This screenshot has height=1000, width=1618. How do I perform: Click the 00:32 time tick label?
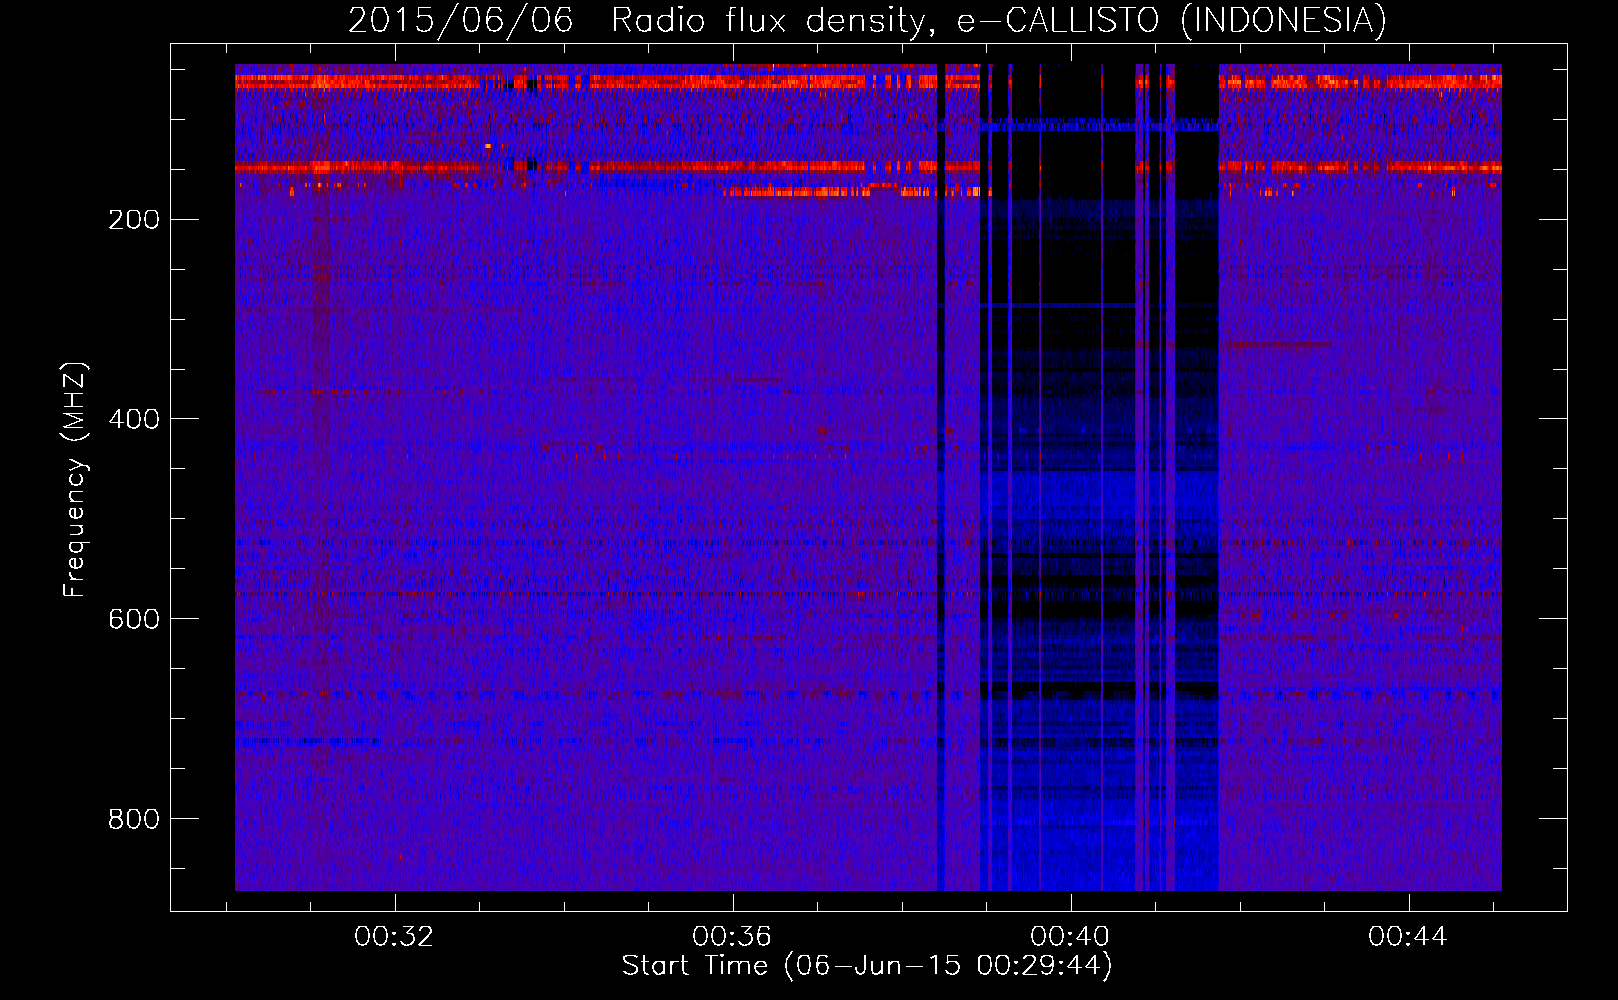pyautogui.click(x=394, y=936)
